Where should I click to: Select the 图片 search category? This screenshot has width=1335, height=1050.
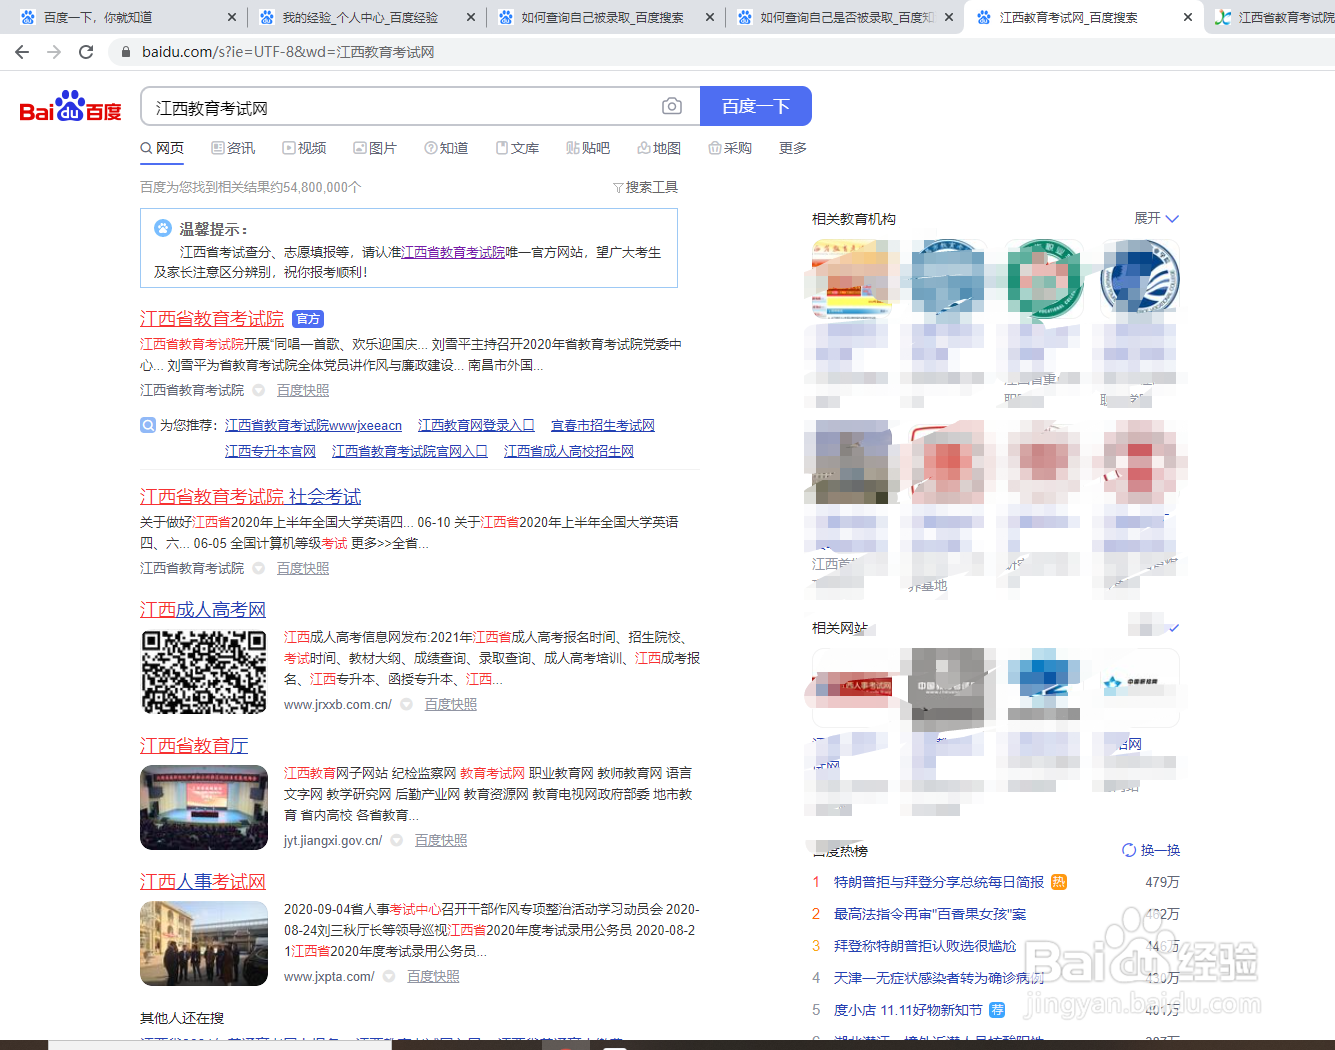375,148
